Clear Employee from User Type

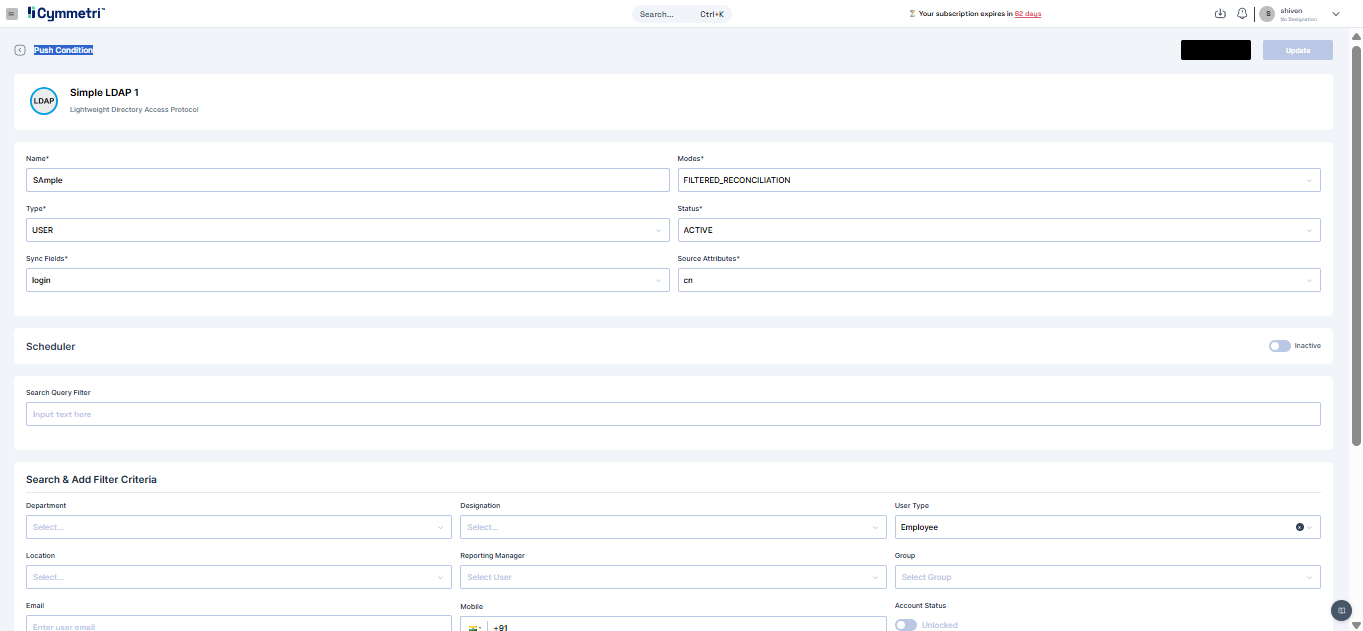(x=1299, y=527)
